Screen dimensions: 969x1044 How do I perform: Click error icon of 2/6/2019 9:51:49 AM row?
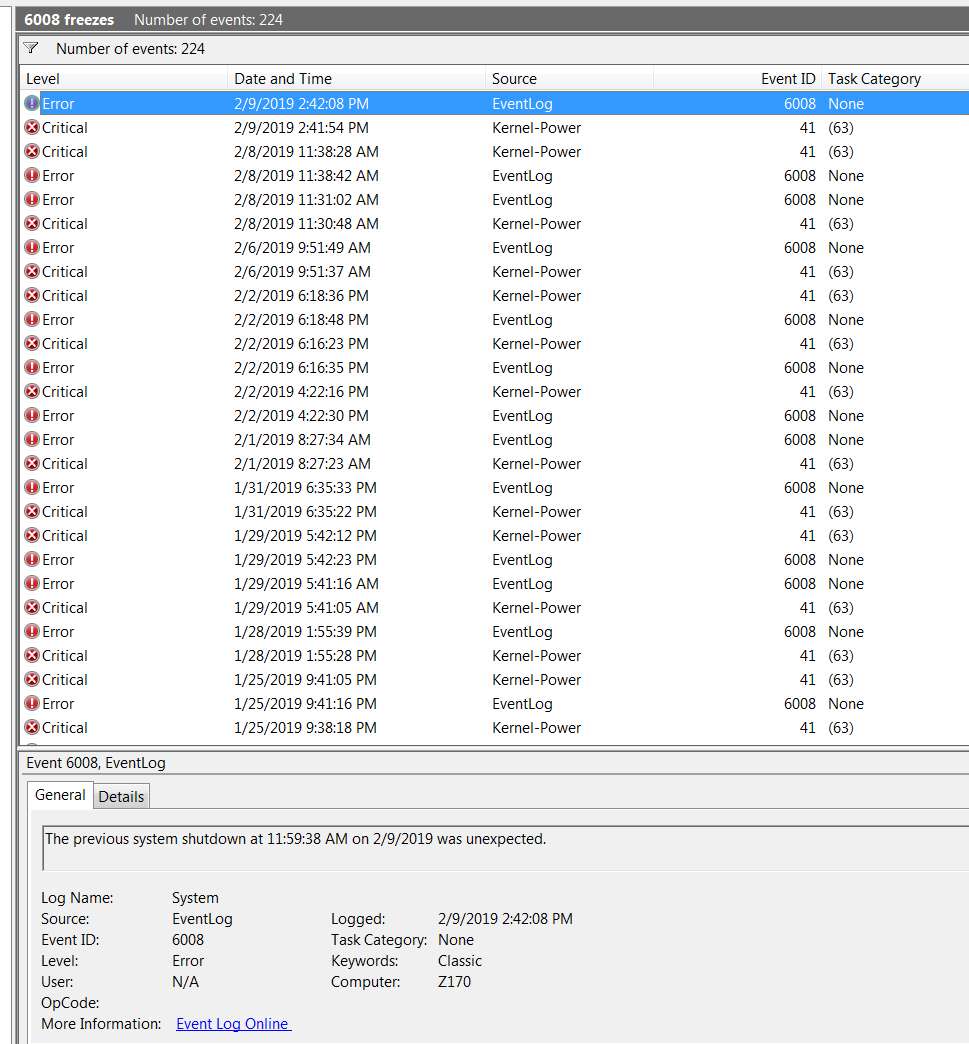pos(32,247)
